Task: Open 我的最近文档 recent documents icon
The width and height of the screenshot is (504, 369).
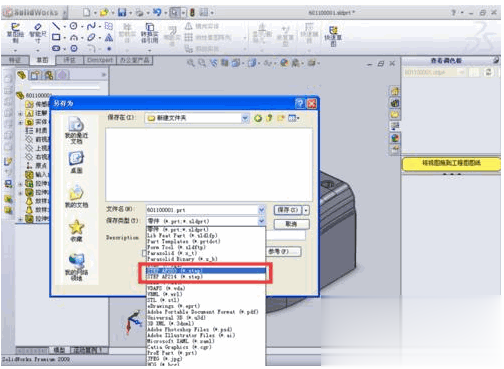Action: click(76, 130)
